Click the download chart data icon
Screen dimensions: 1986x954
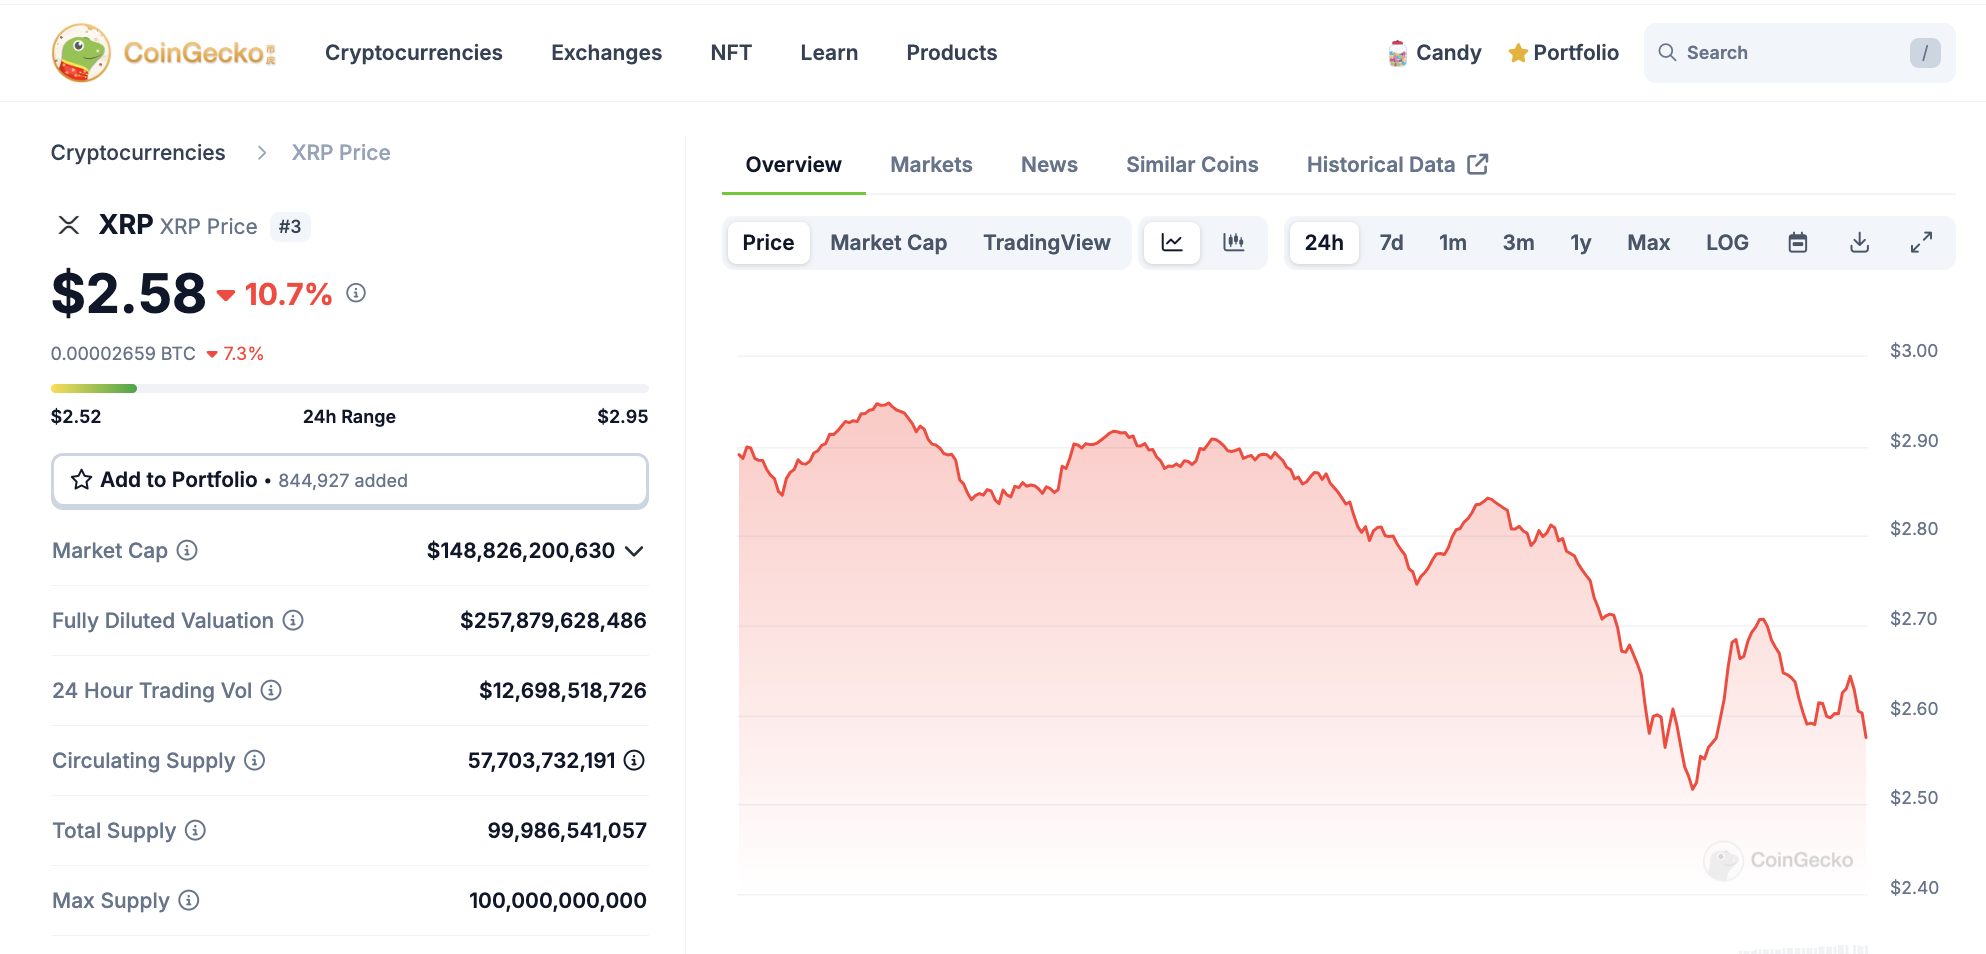(1860, 242)
